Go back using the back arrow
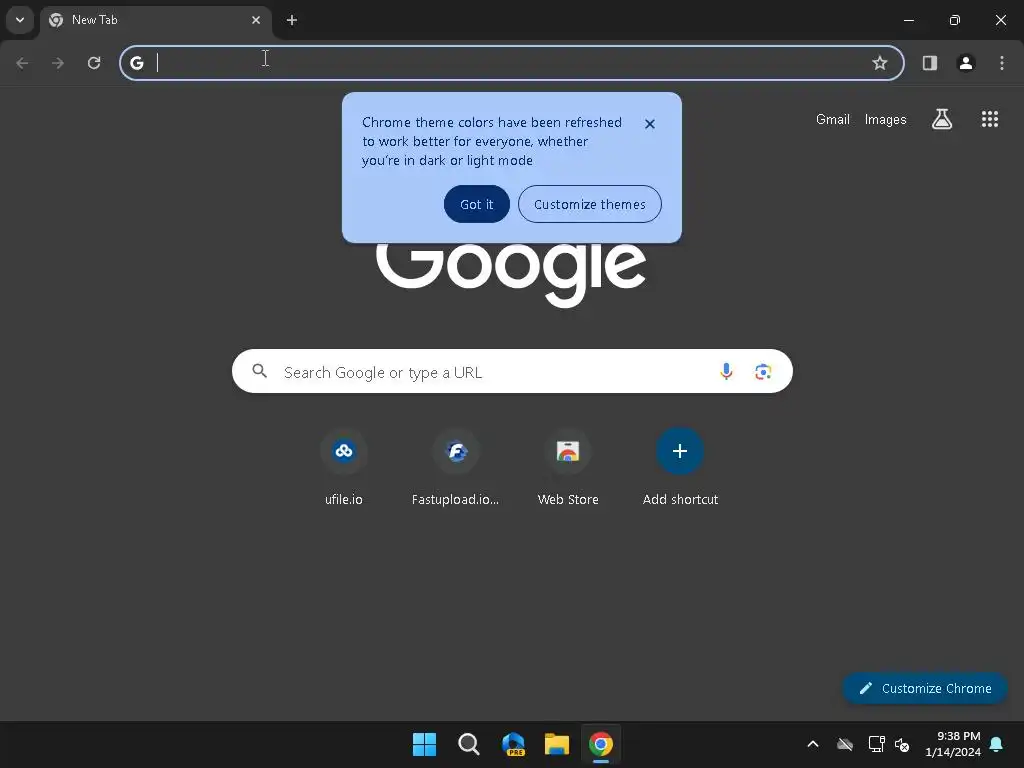The image size is (1024, 768). pos(22,63)
